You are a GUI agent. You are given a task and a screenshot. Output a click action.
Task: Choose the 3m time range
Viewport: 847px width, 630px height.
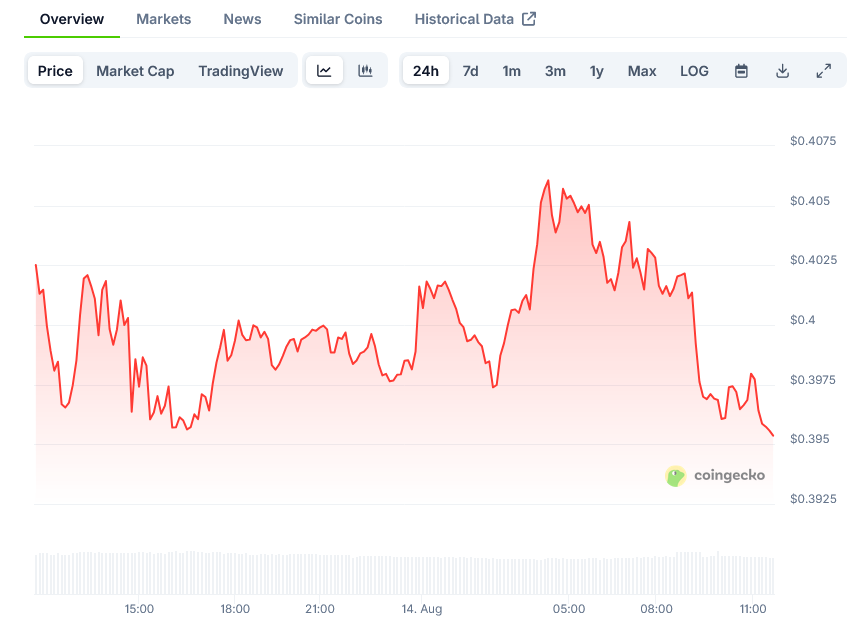coord(555,71)
